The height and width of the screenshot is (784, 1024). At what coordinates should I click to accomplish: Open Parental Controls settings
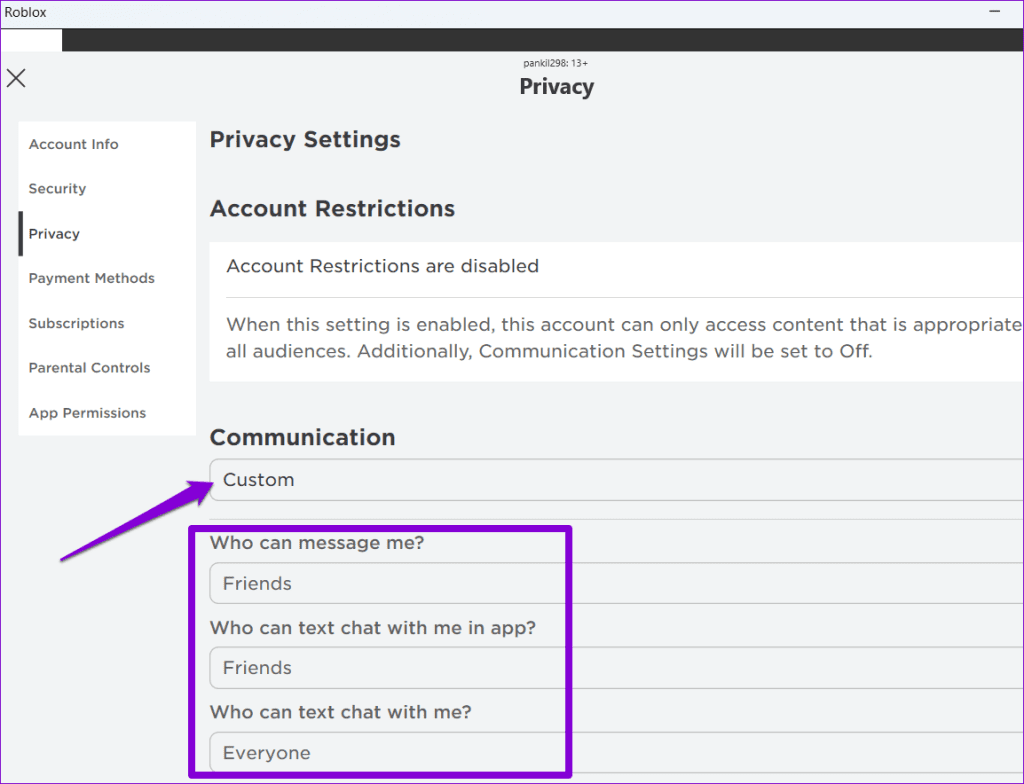click(90, 367)
